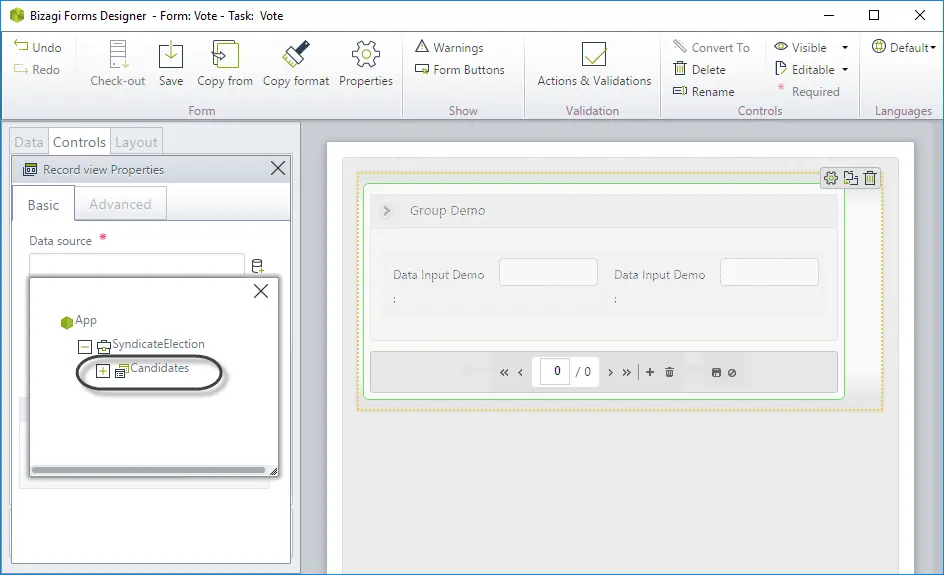944x575 pixels.
Task: Select SyndicateElection entity in tree
Action: [x=158, y=344]
